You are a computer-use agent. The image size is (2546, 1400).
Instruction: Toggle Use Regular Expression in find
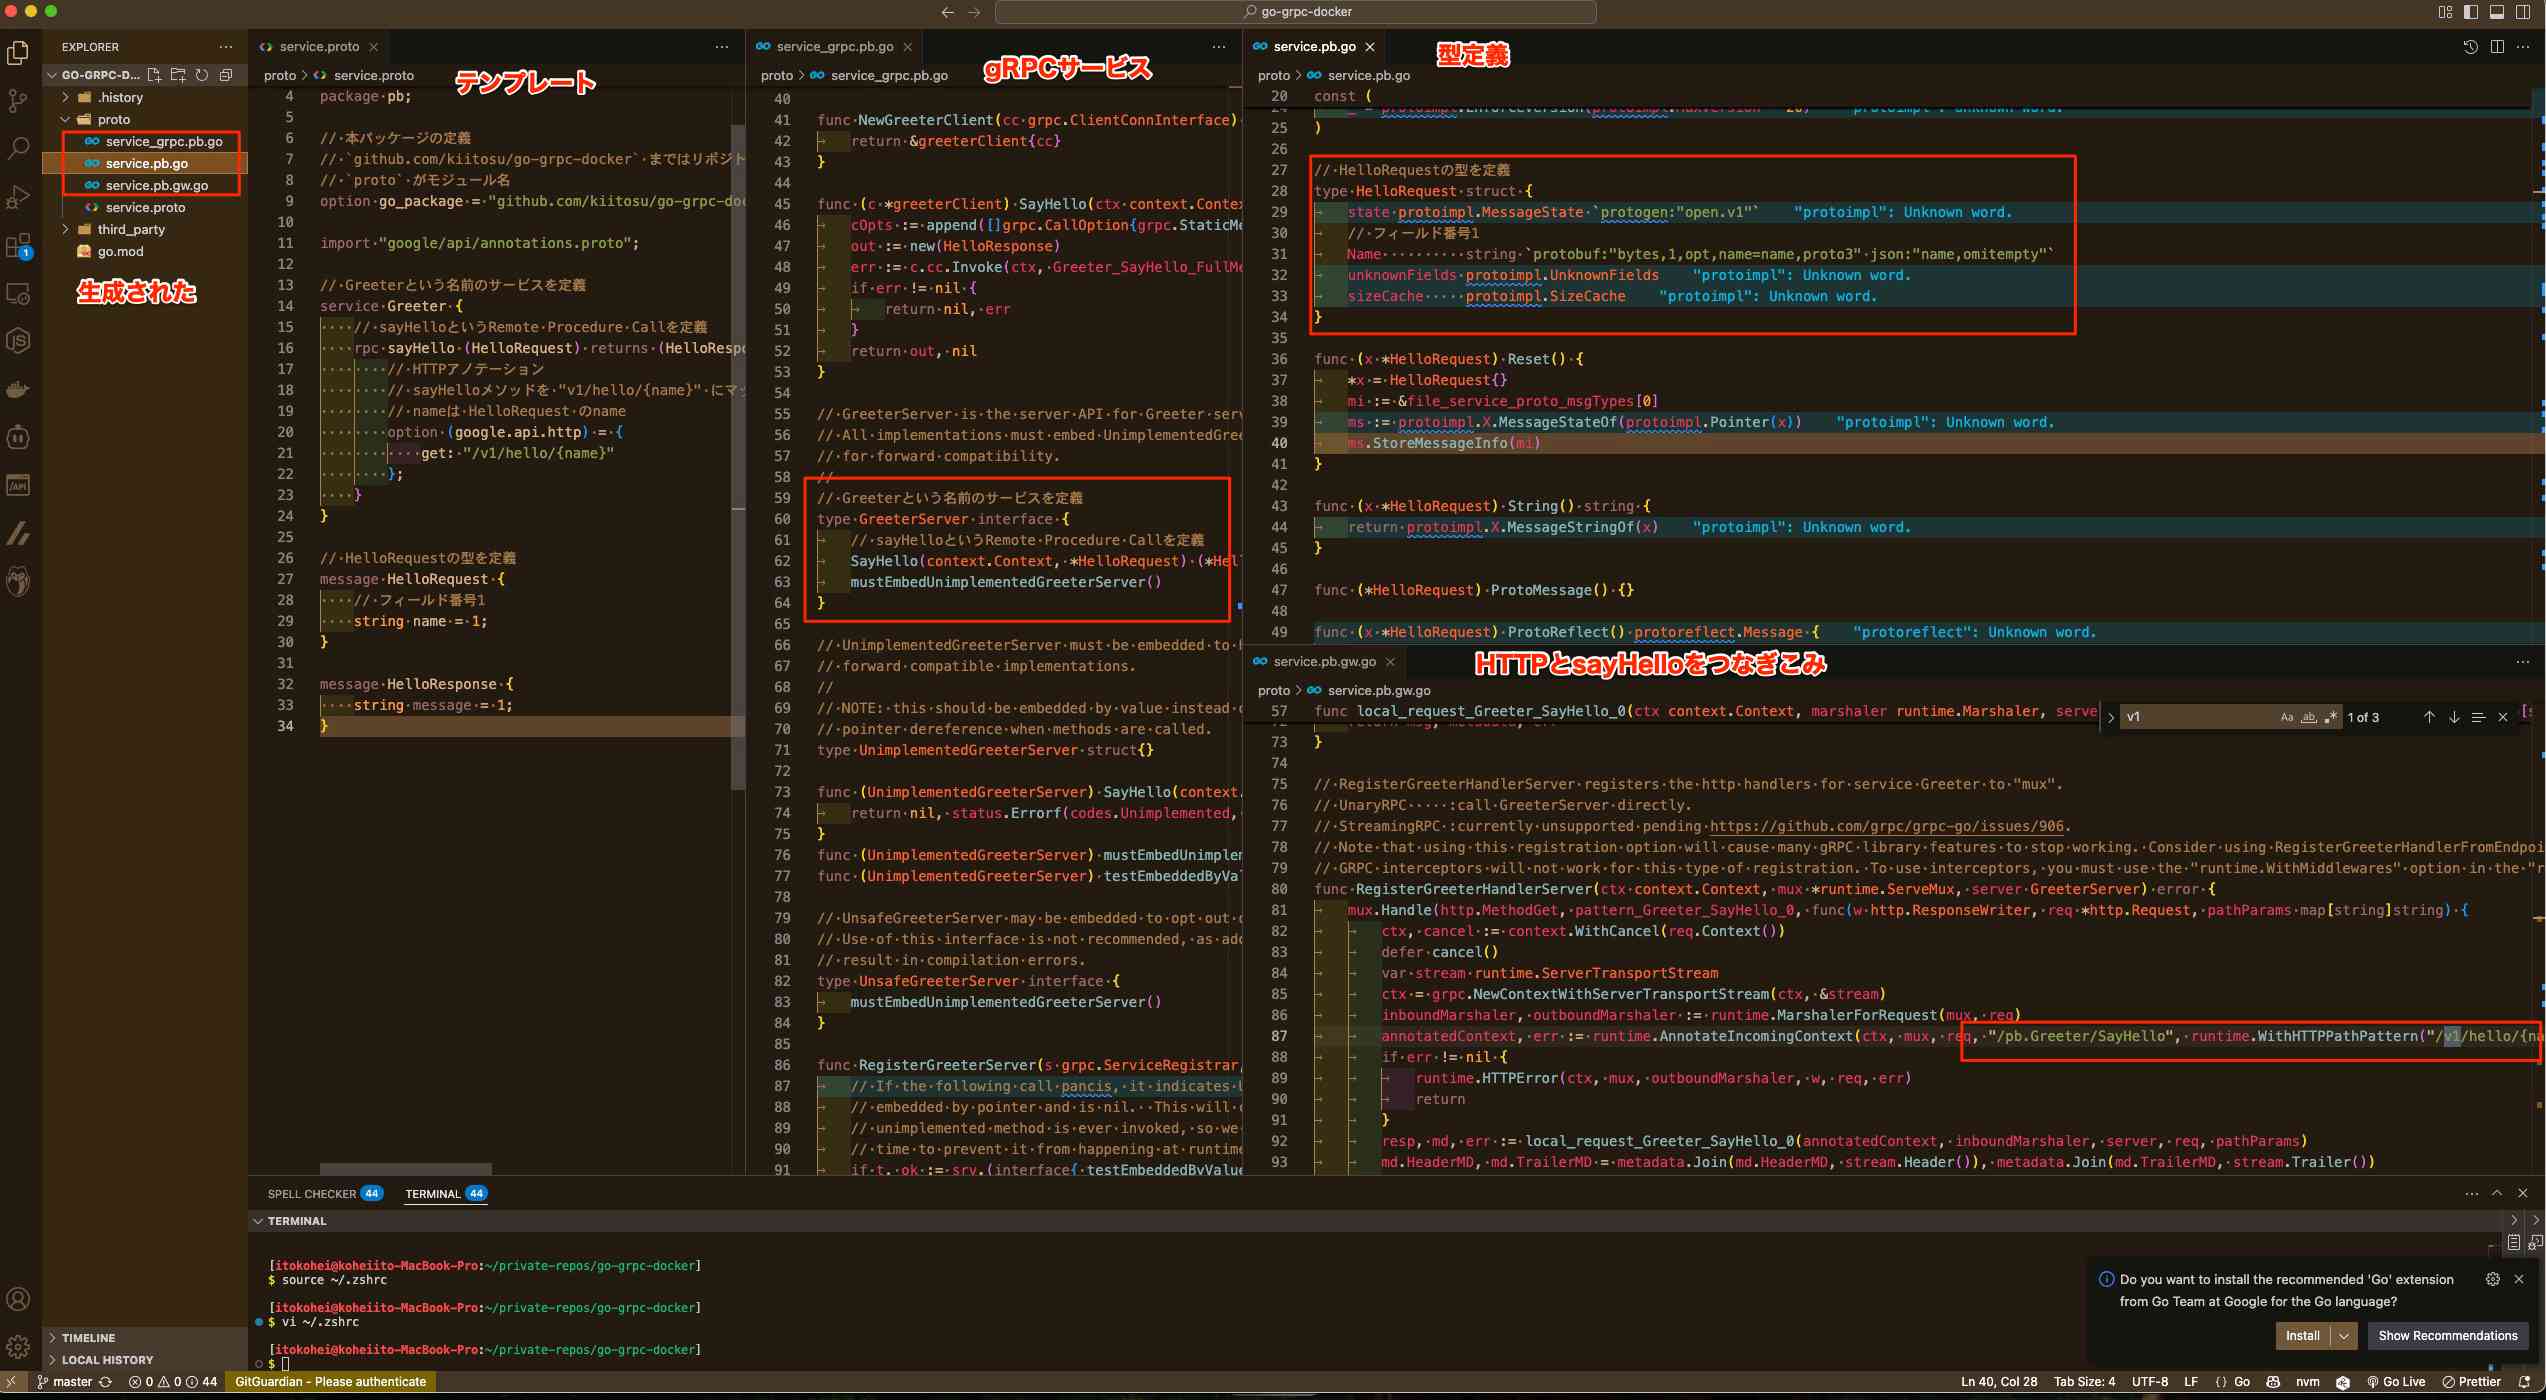(2330, 717)
